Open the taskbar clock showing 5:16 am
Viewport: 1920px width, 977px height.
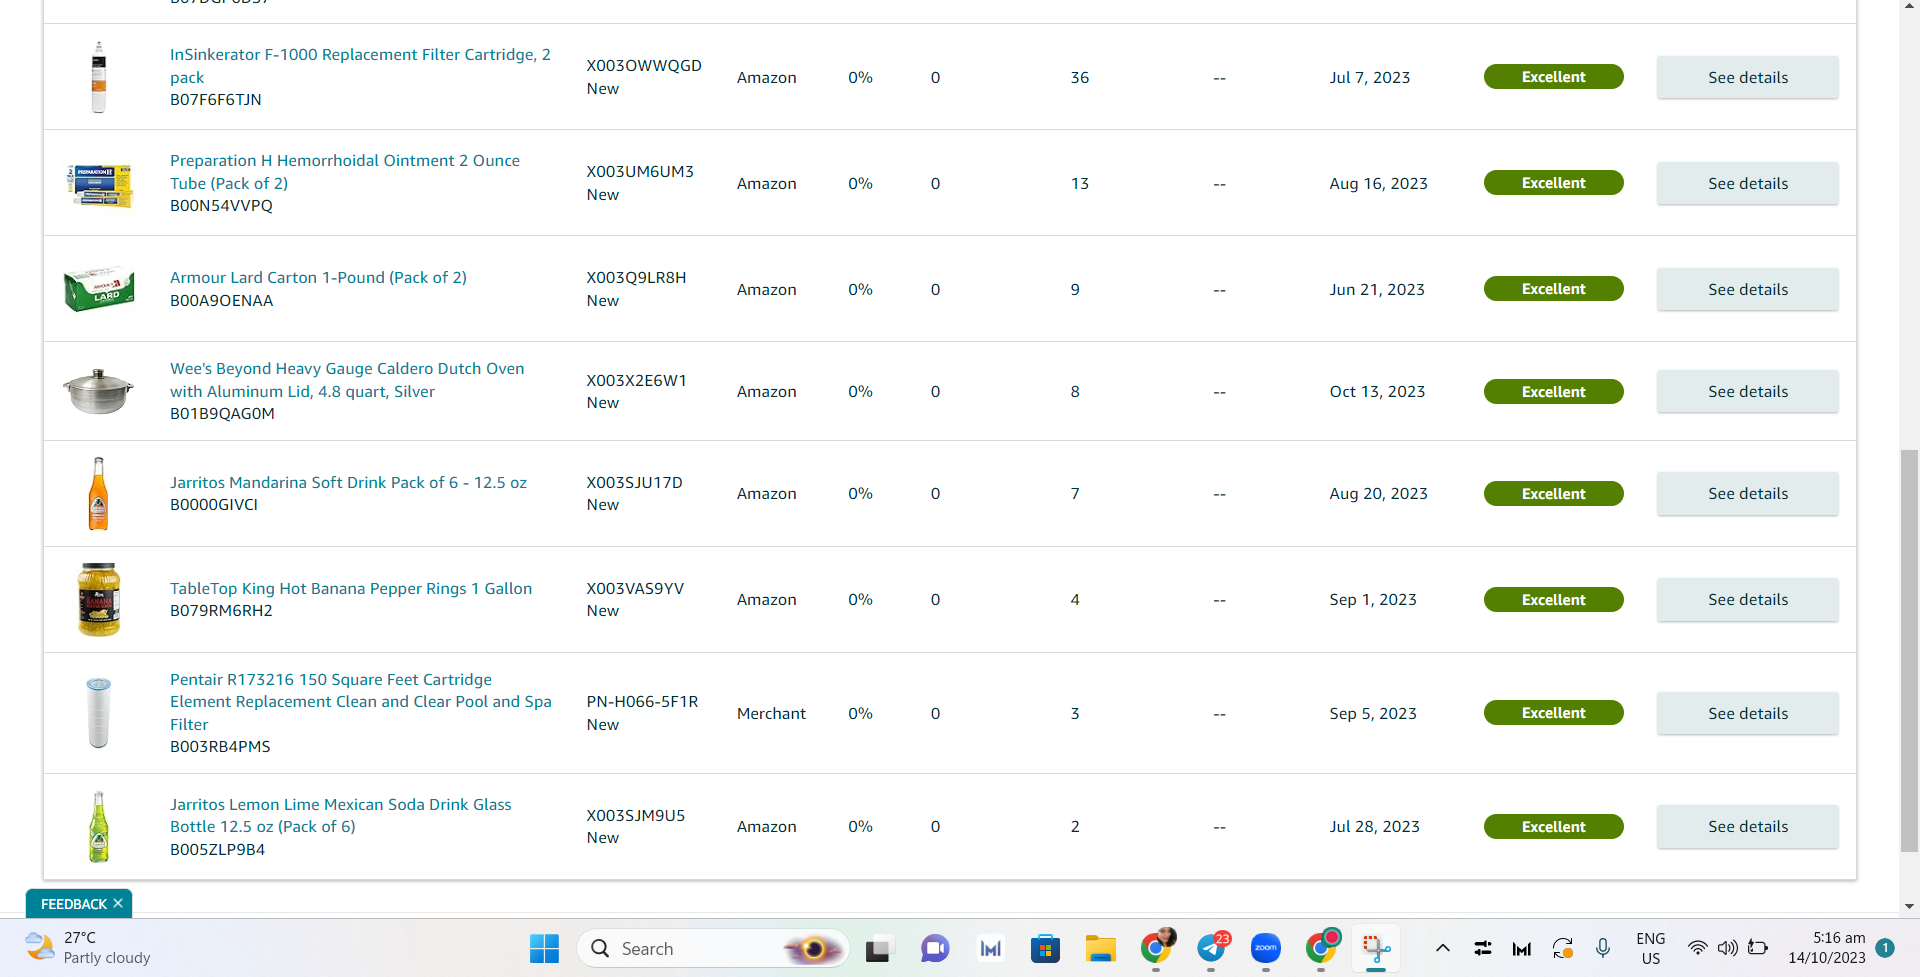[1827, 948]
